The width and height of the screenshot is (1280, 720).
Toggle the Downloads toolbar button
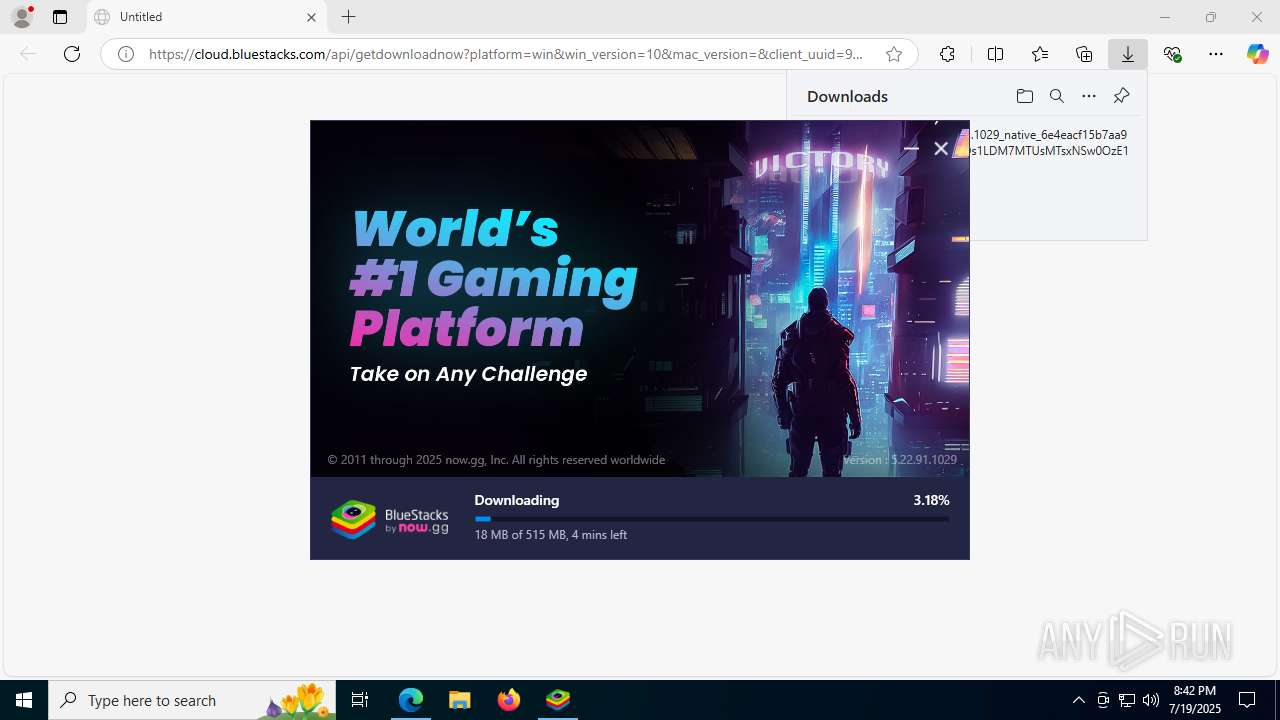[x=1128, y=54]
